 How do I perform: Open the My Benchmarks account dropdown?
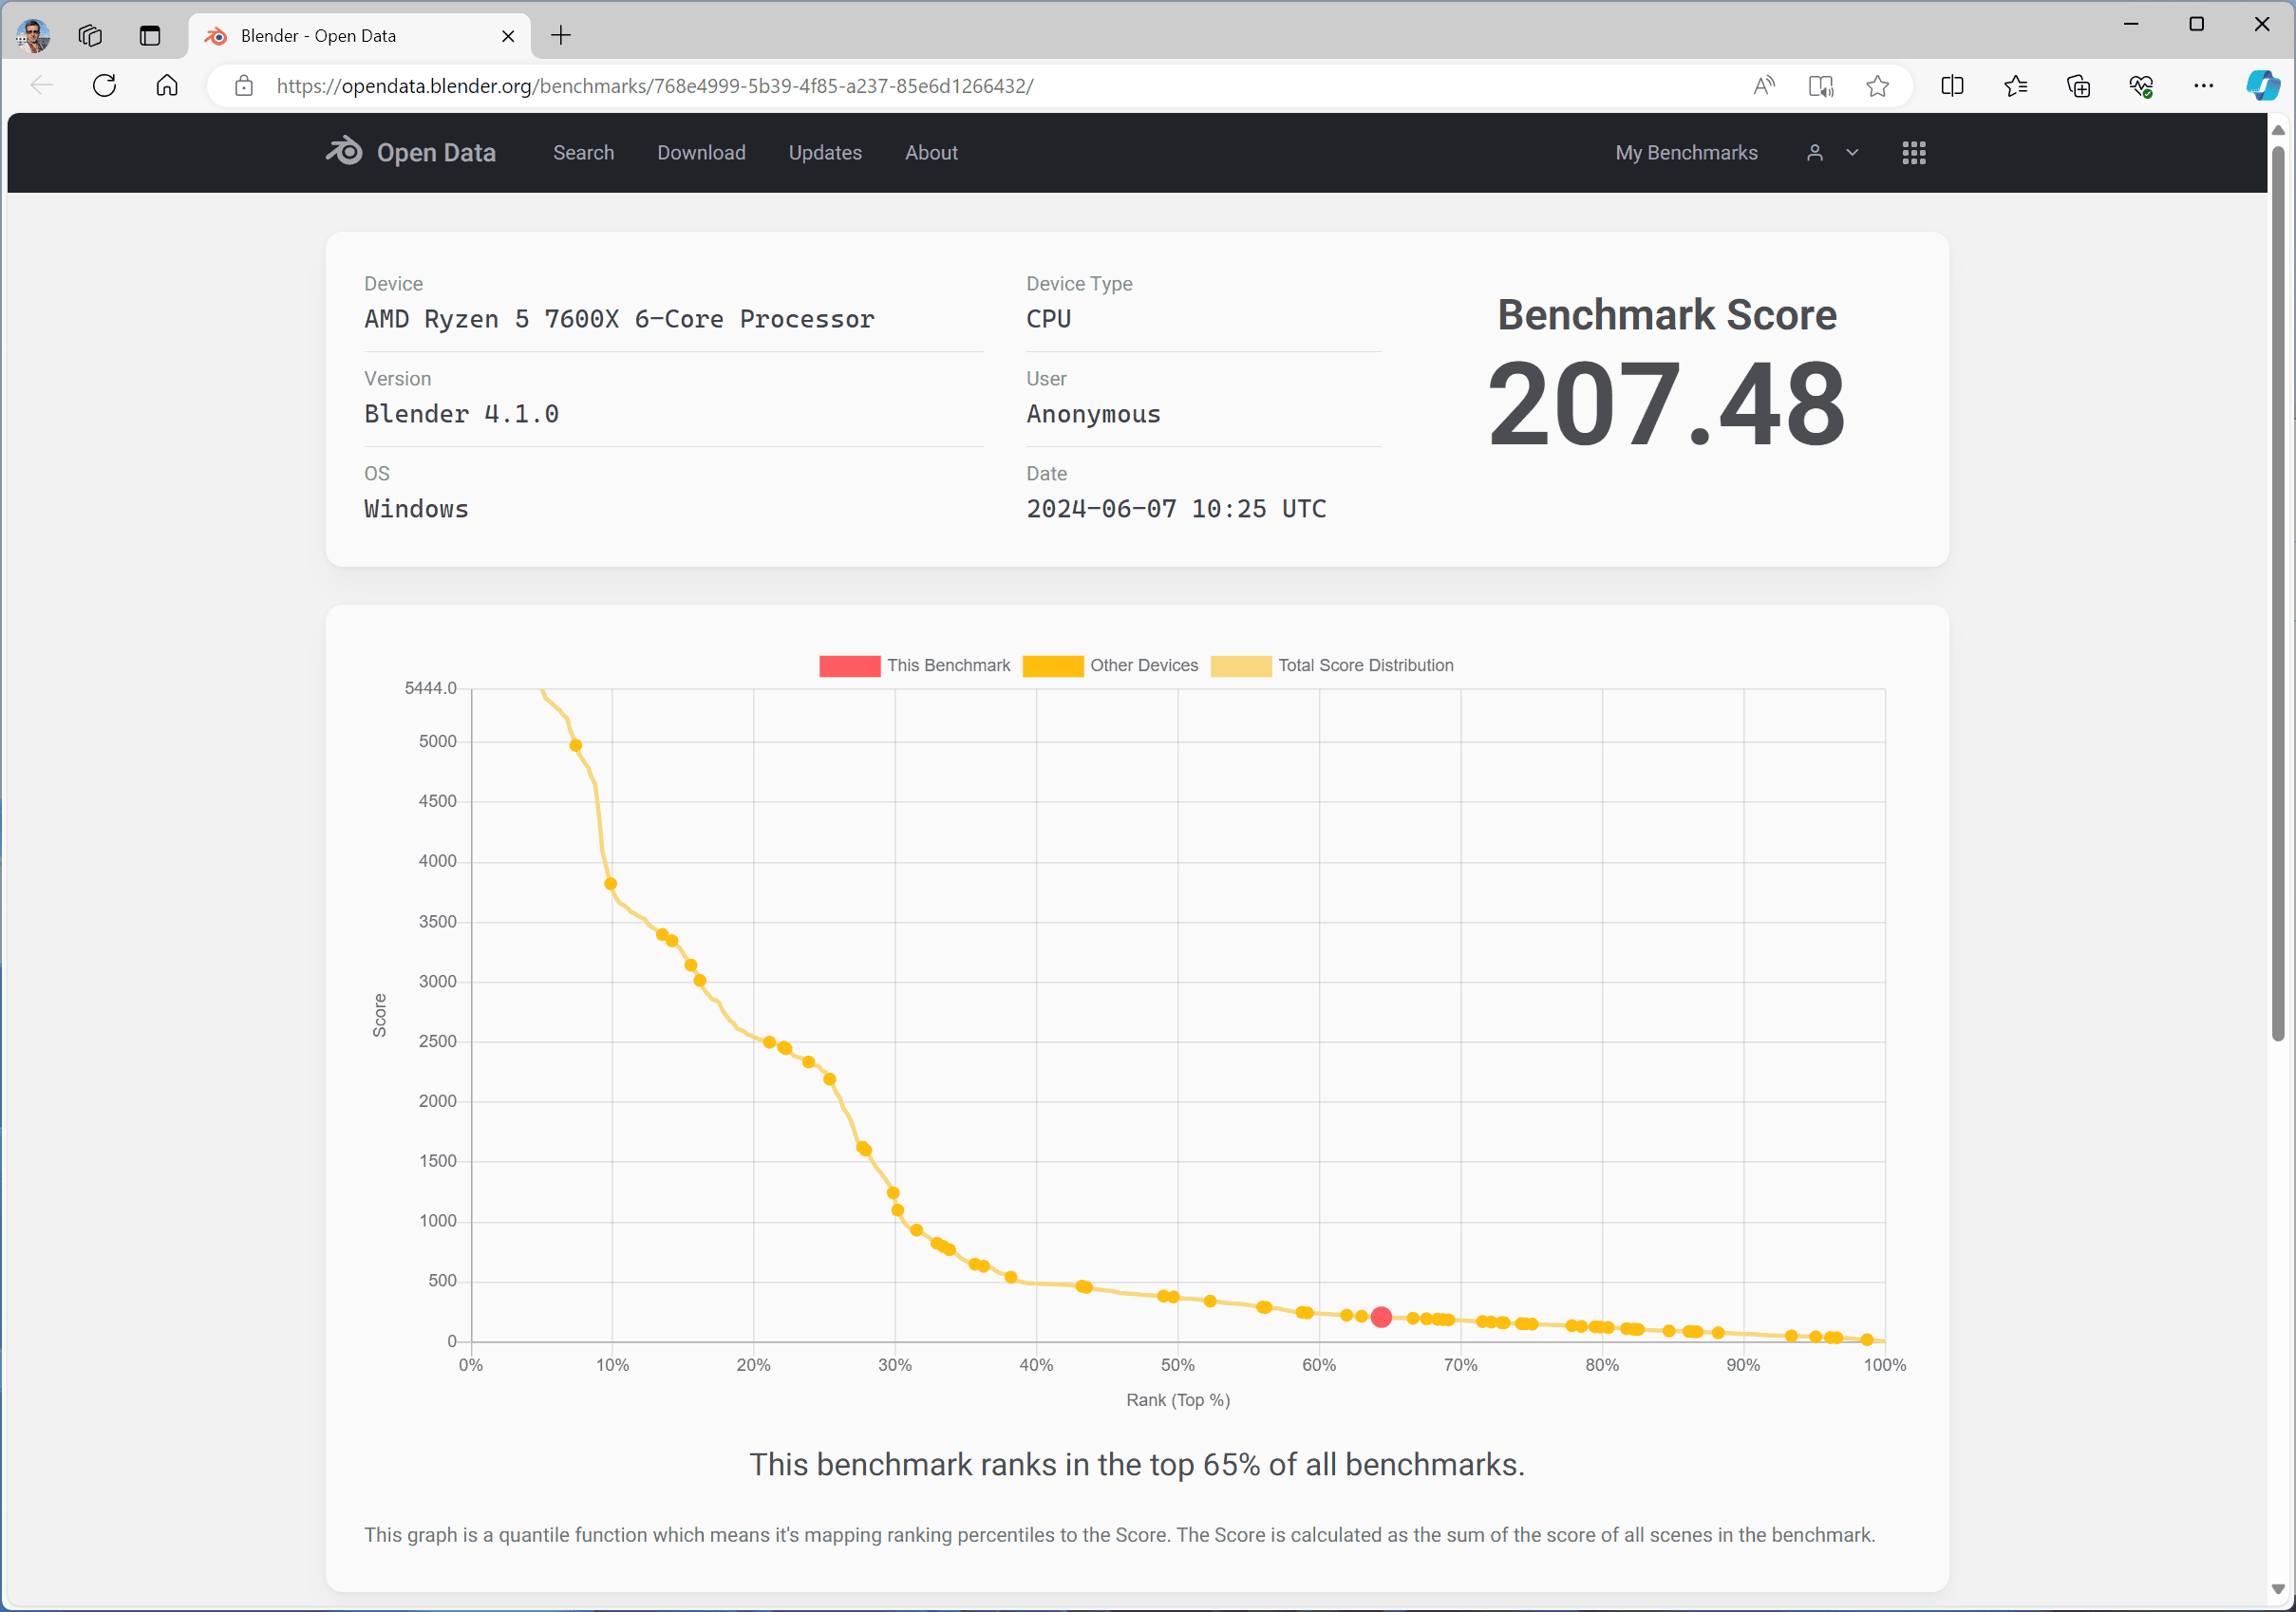1844,154
